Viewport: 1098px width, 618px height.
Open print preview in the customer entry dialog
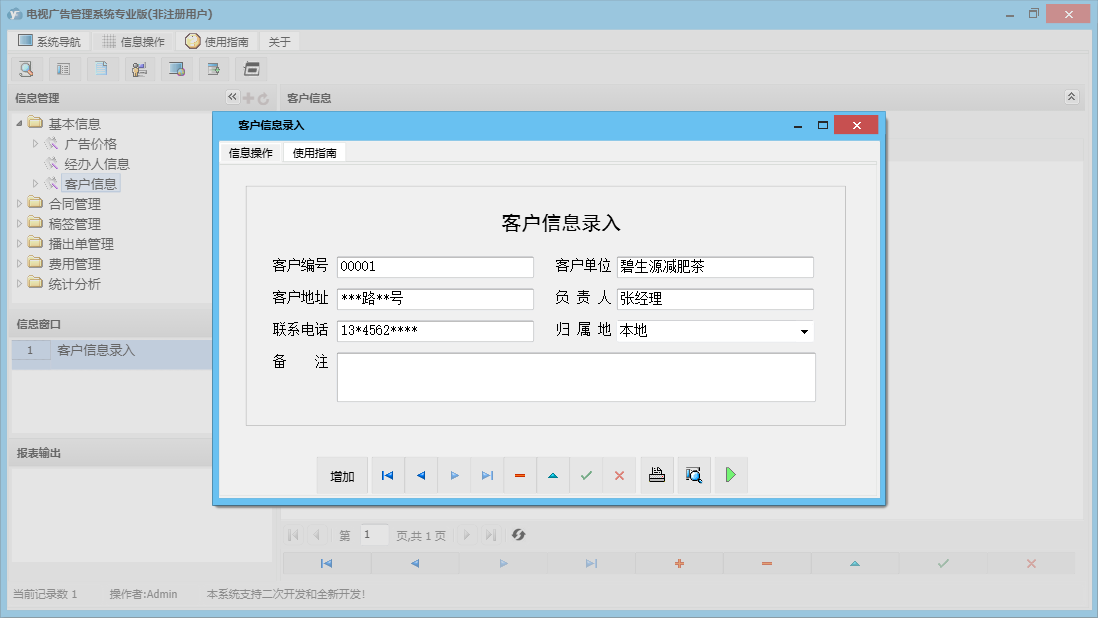tap(694, 475)
